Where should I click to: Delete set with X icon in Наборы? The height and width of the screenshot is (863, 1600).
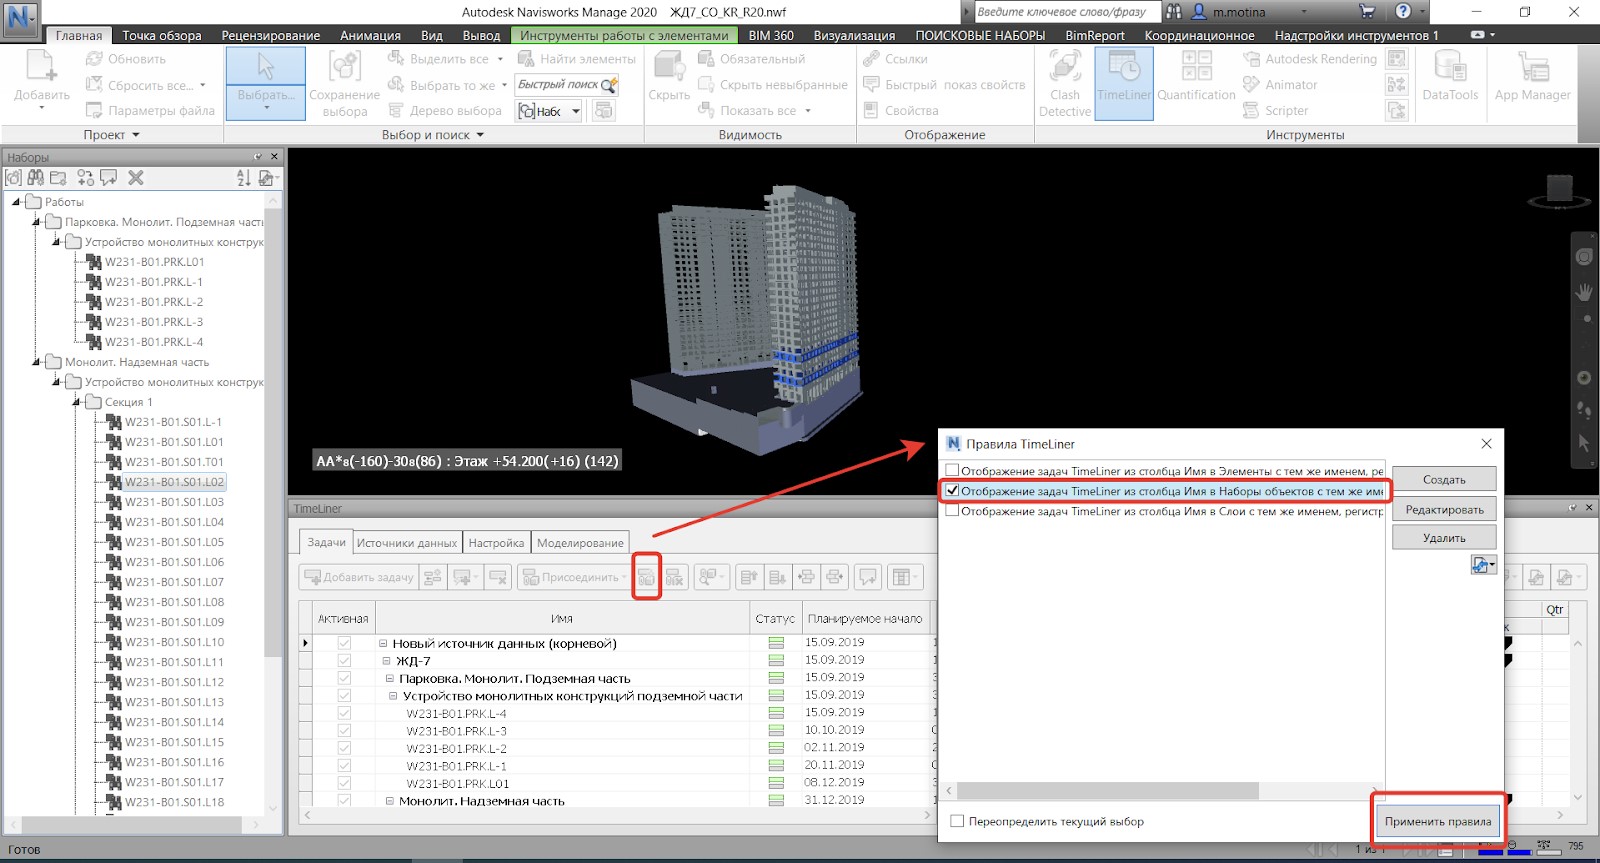tap(136, 178)
